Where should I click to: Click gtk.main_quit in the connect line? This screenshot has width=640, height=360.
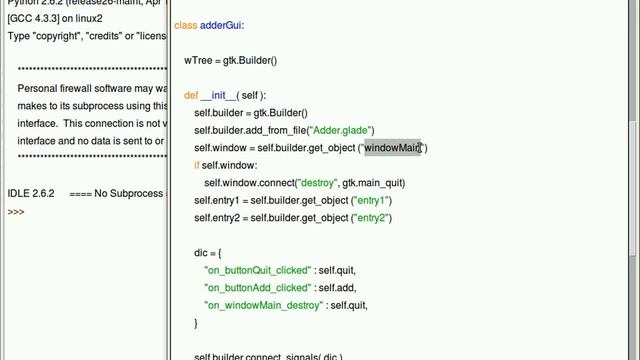tap(373, 183)
